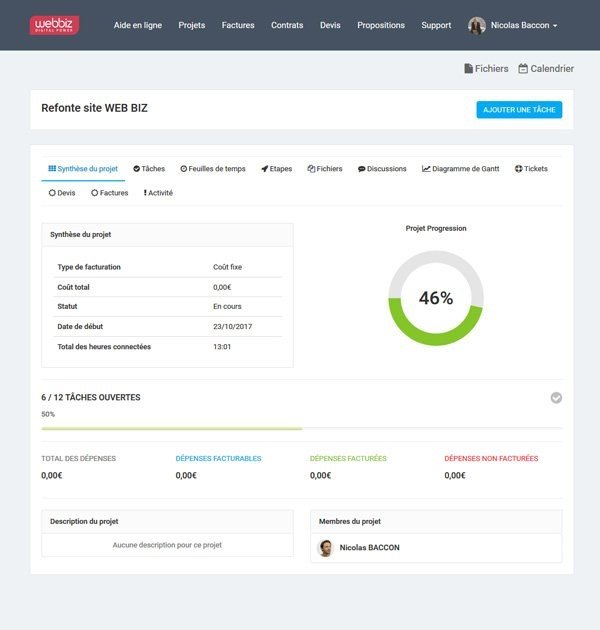600x630 pixels.
Task: Select the Devis project tab with circle icon
Action: [x=62, y=193]
